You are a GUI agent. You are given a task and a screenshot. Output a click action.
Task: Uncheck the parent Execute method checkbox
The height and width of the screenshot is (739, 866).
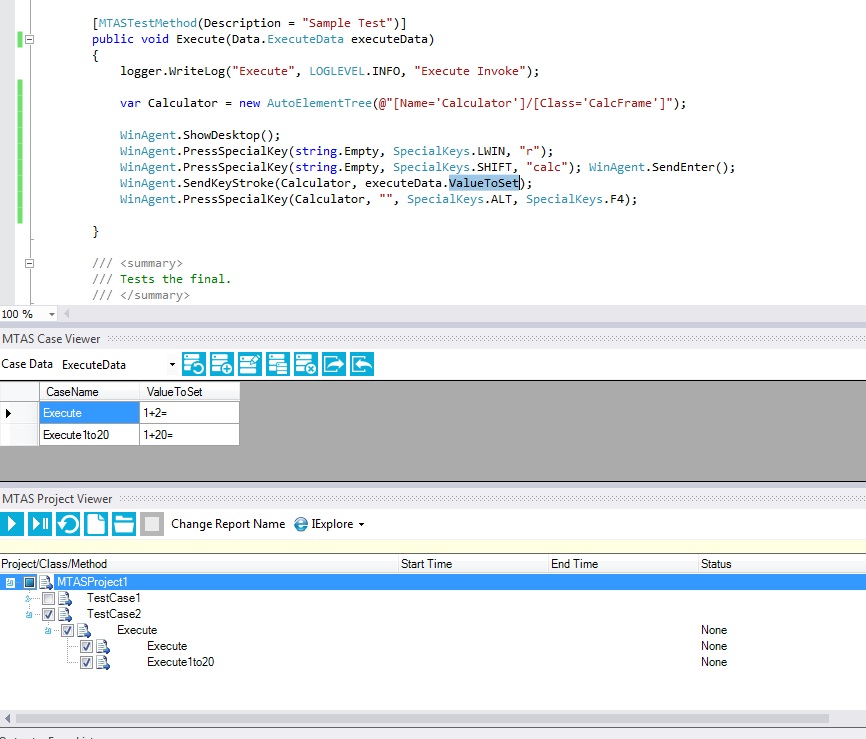pos(67,630)
